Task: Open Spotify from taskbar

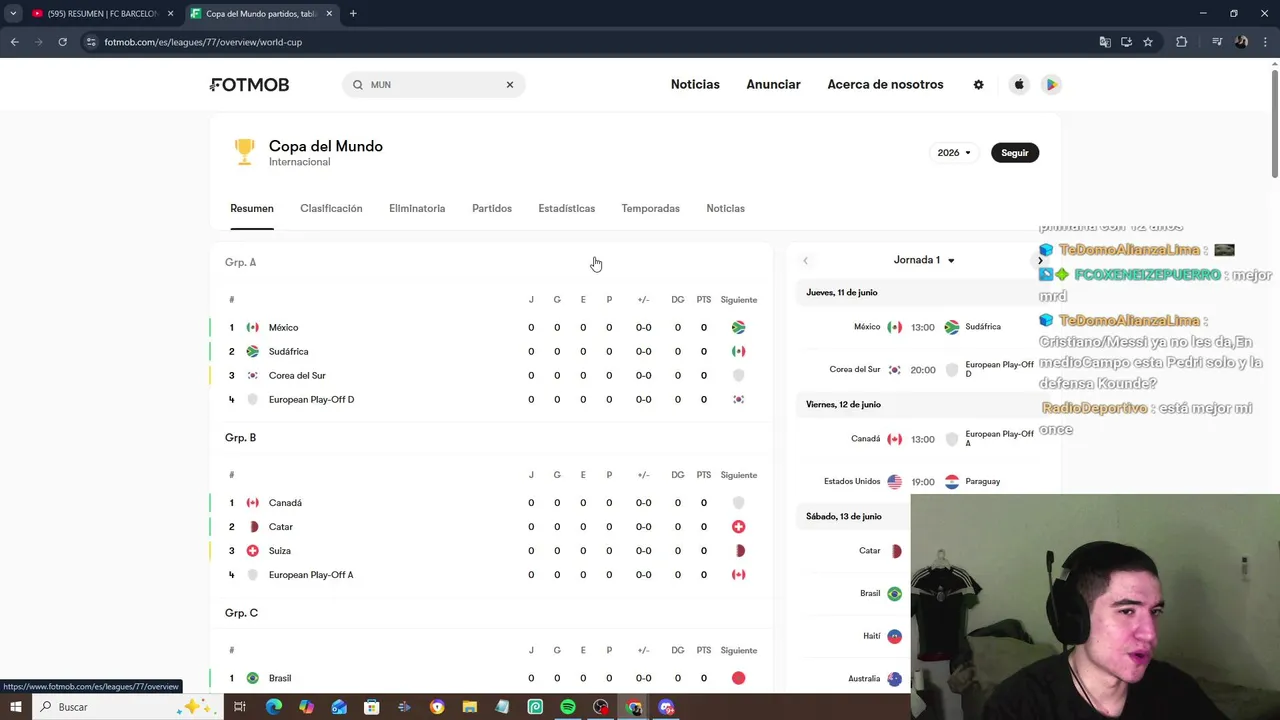Action: pyautogui.click(x=568, y=707)
